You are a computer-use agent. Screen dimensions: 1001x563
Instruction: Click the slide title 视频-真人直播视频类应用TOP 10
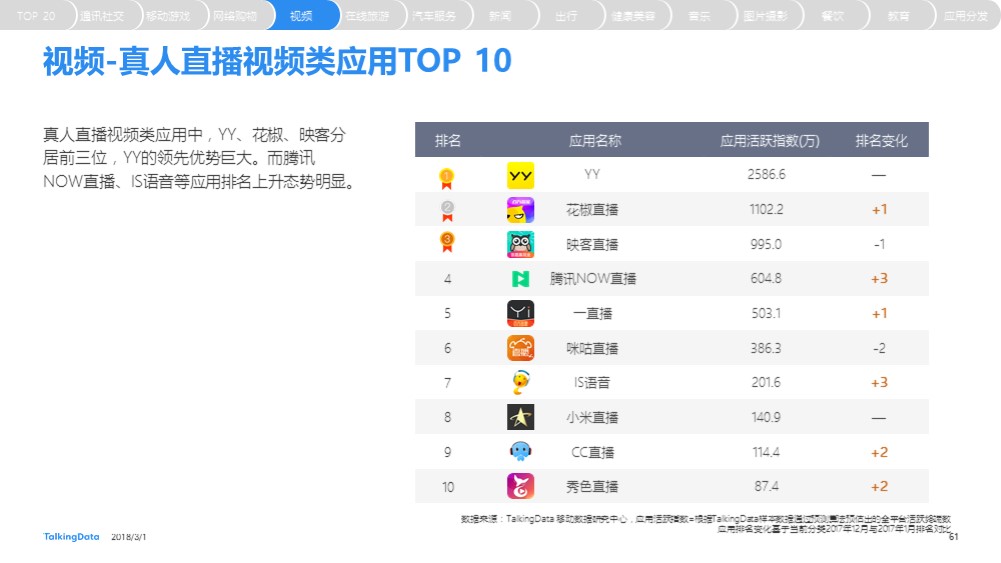tap(277, 61)
